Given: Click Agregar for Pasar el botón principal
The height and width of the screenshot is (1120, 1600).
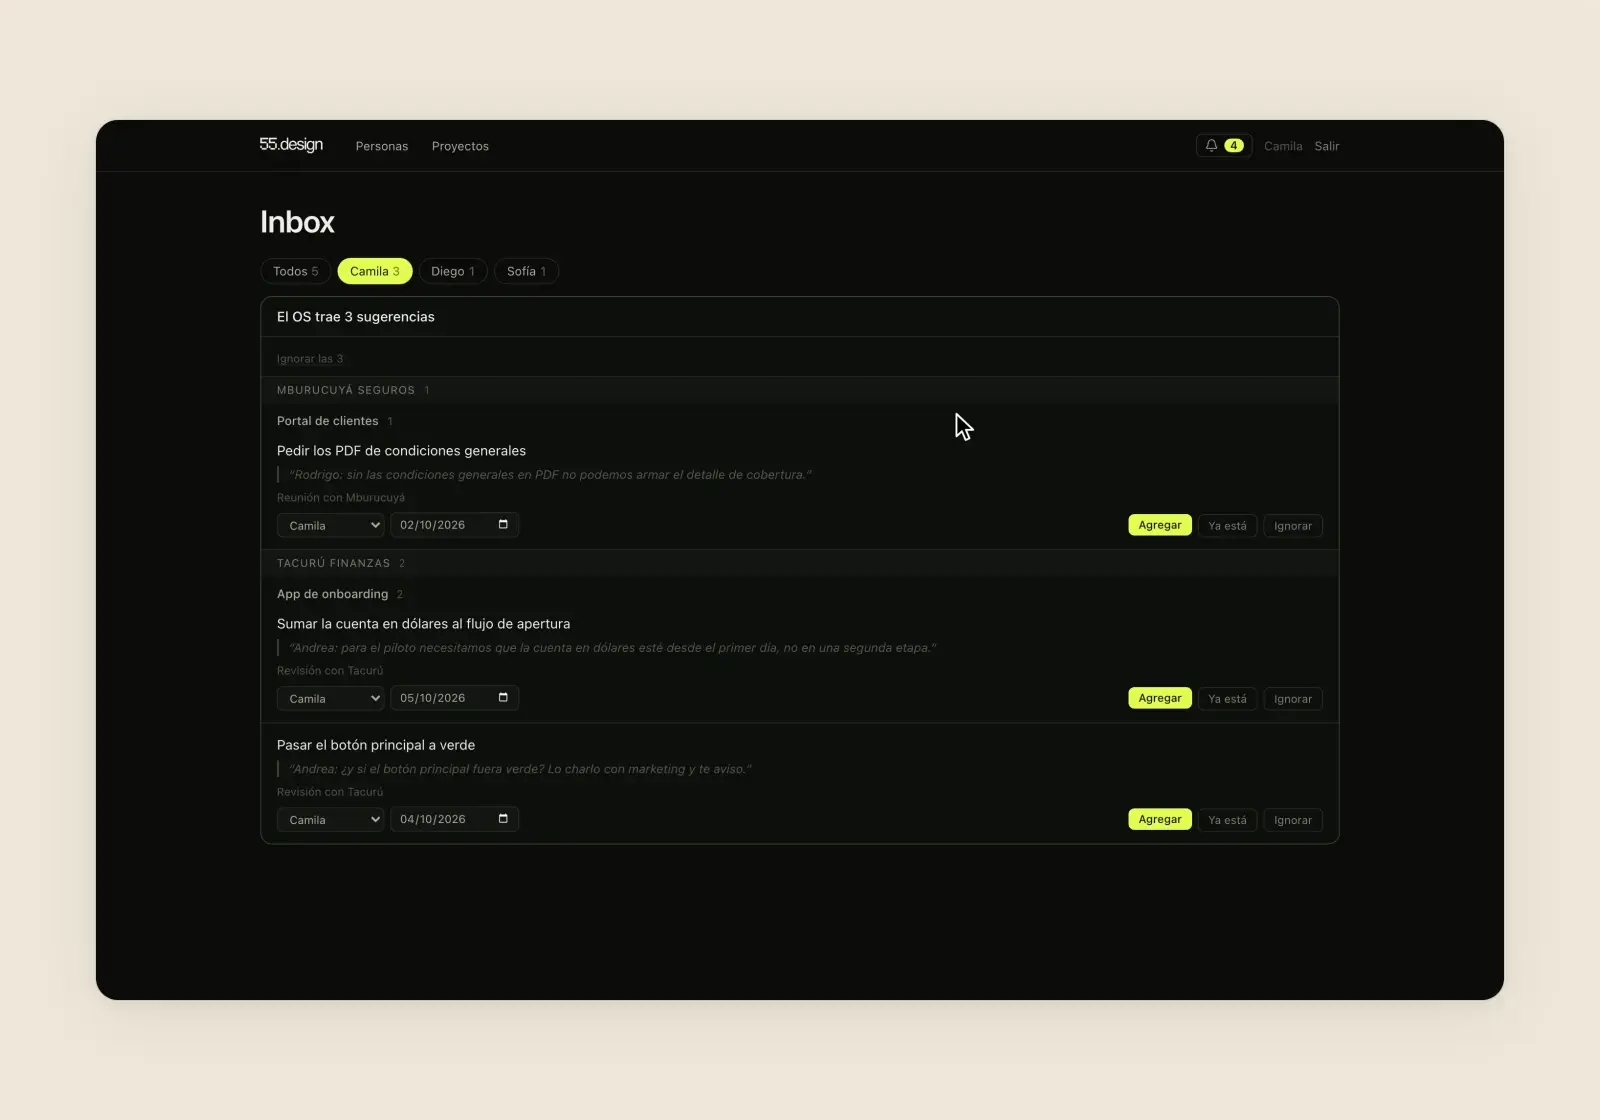Looking at the screenshot, I should [1160, 819].
